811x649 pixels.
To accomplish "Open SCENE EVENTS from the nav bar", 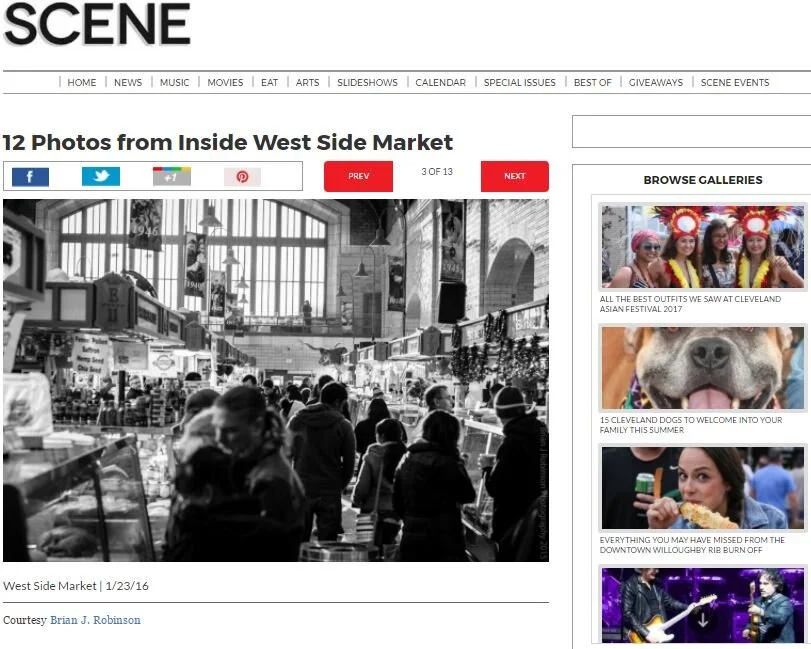I will click(x=735, y=83).
